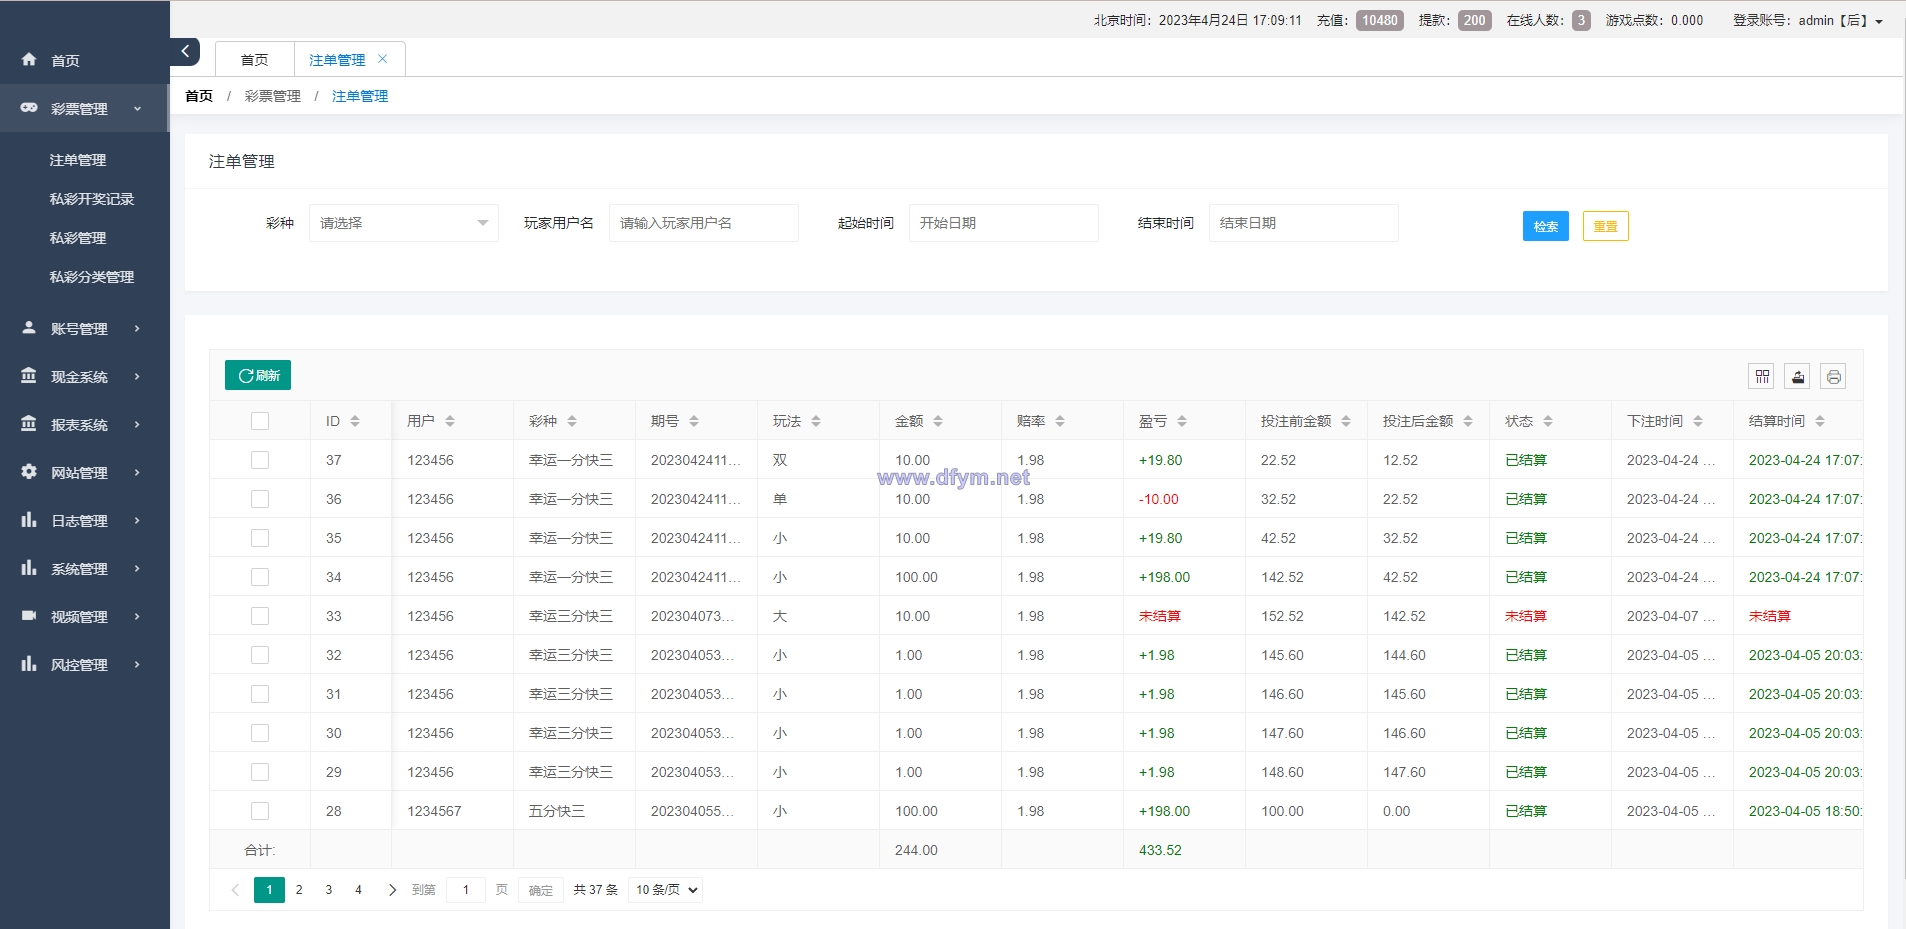The image size is (1906, 929).
Task: Expand the 账号管理 sidebar menu
Action: pos(84,328)
